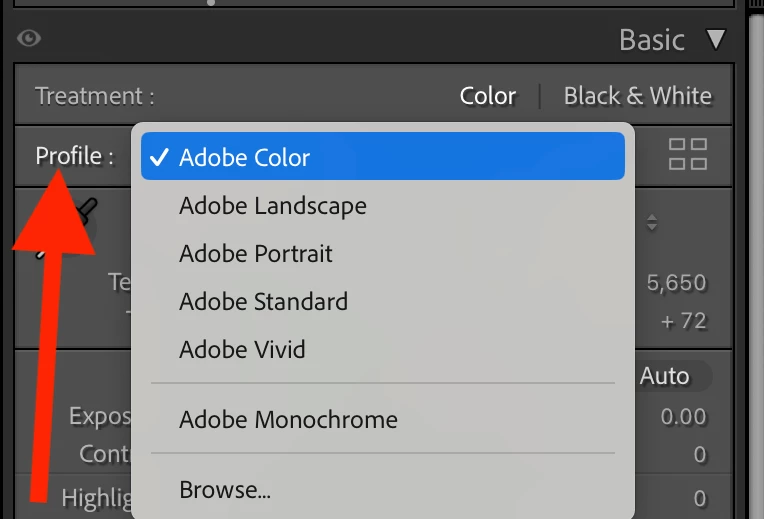Set Treatment to Color
The width and height of the screenshot is (764, 519).
(x=488, y=96)
